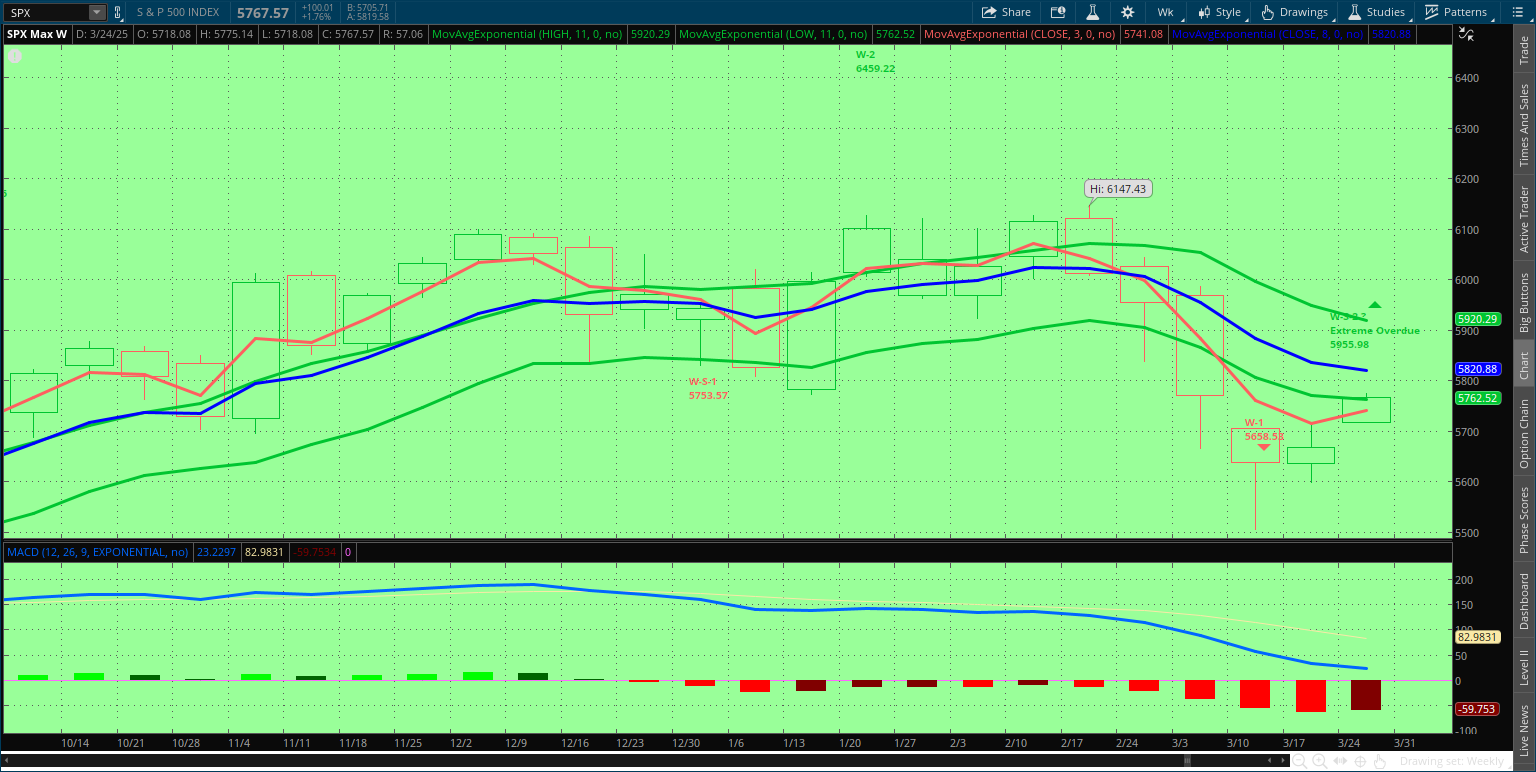Click the W-1 5658.53 red label

pyautogui.click(x=1264, y=430)
